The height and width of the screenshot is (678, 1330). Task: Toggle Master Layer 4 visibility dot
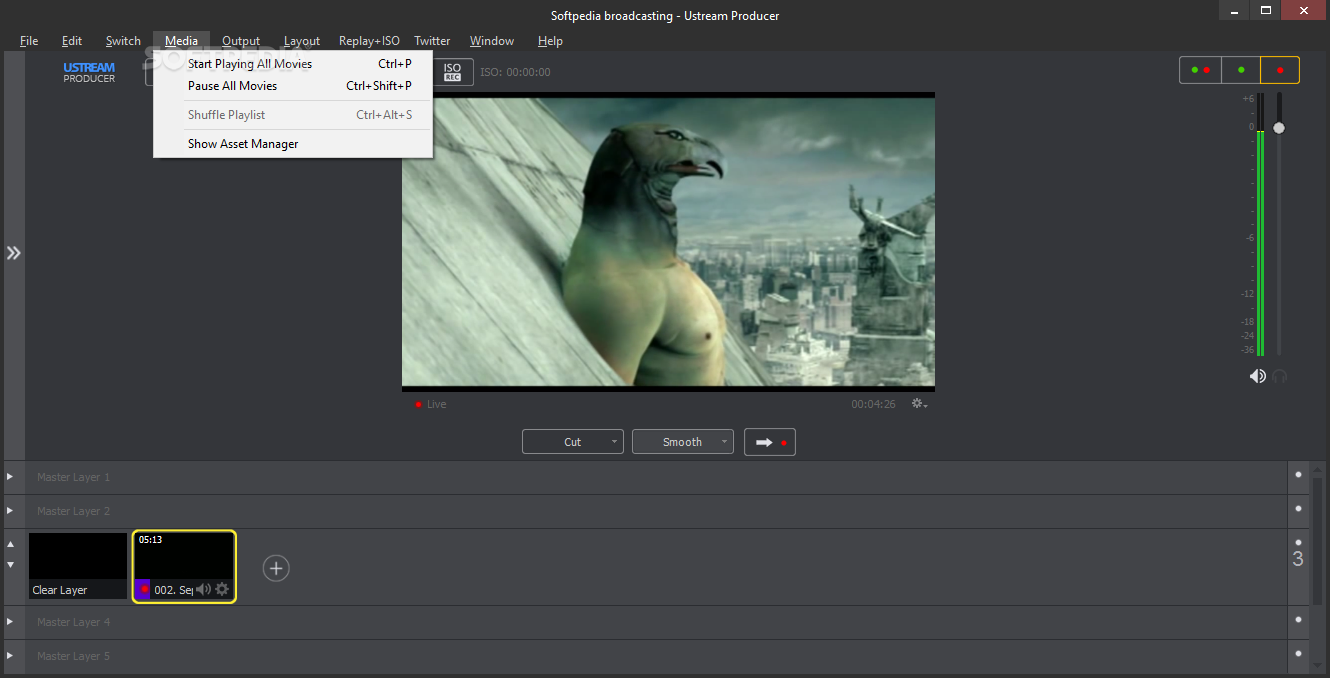pyautogui.click(x=1298, y=620)
